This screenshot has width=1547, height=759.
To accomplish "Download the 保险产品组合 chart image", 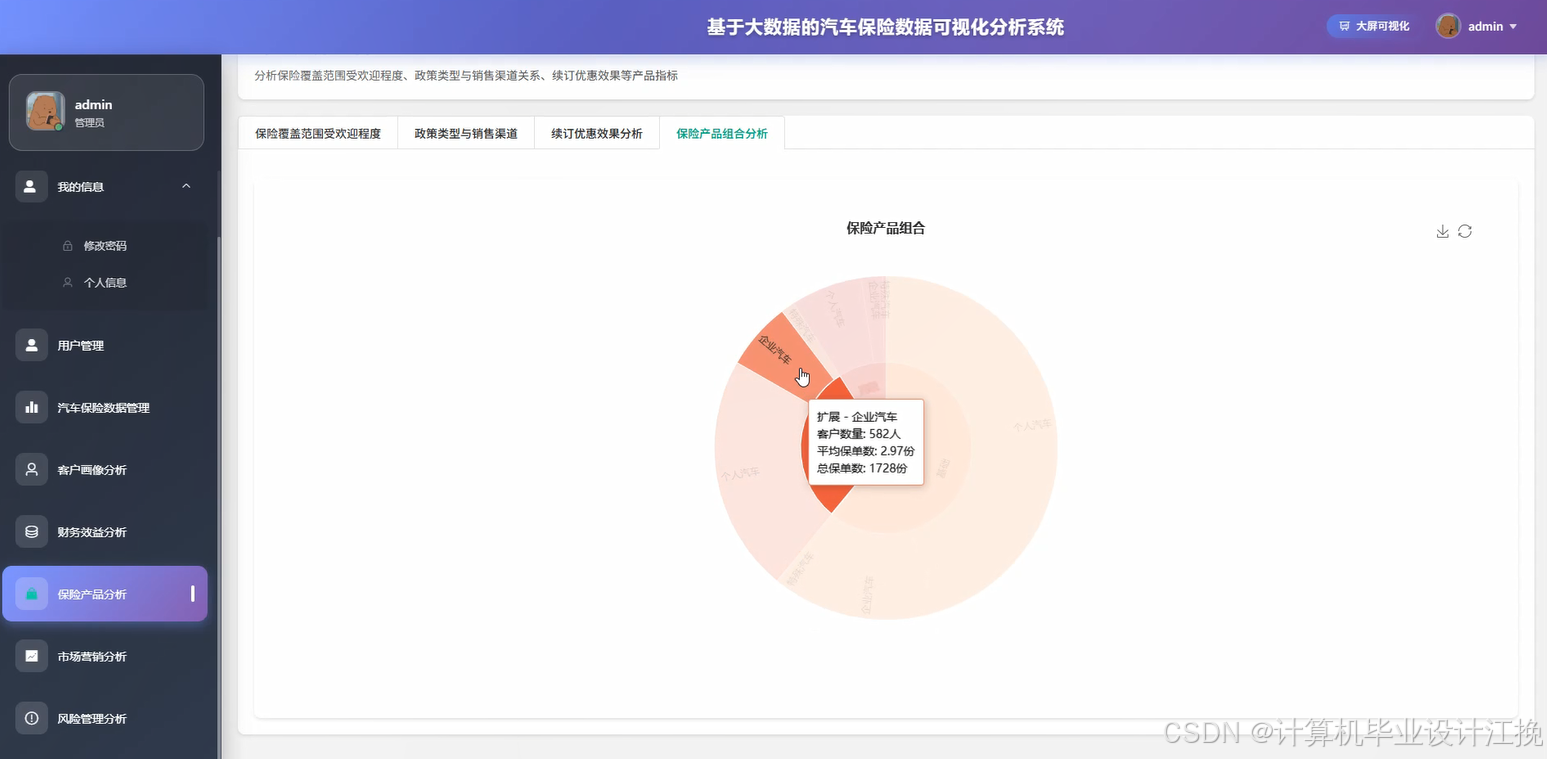I will [1442, 231].
